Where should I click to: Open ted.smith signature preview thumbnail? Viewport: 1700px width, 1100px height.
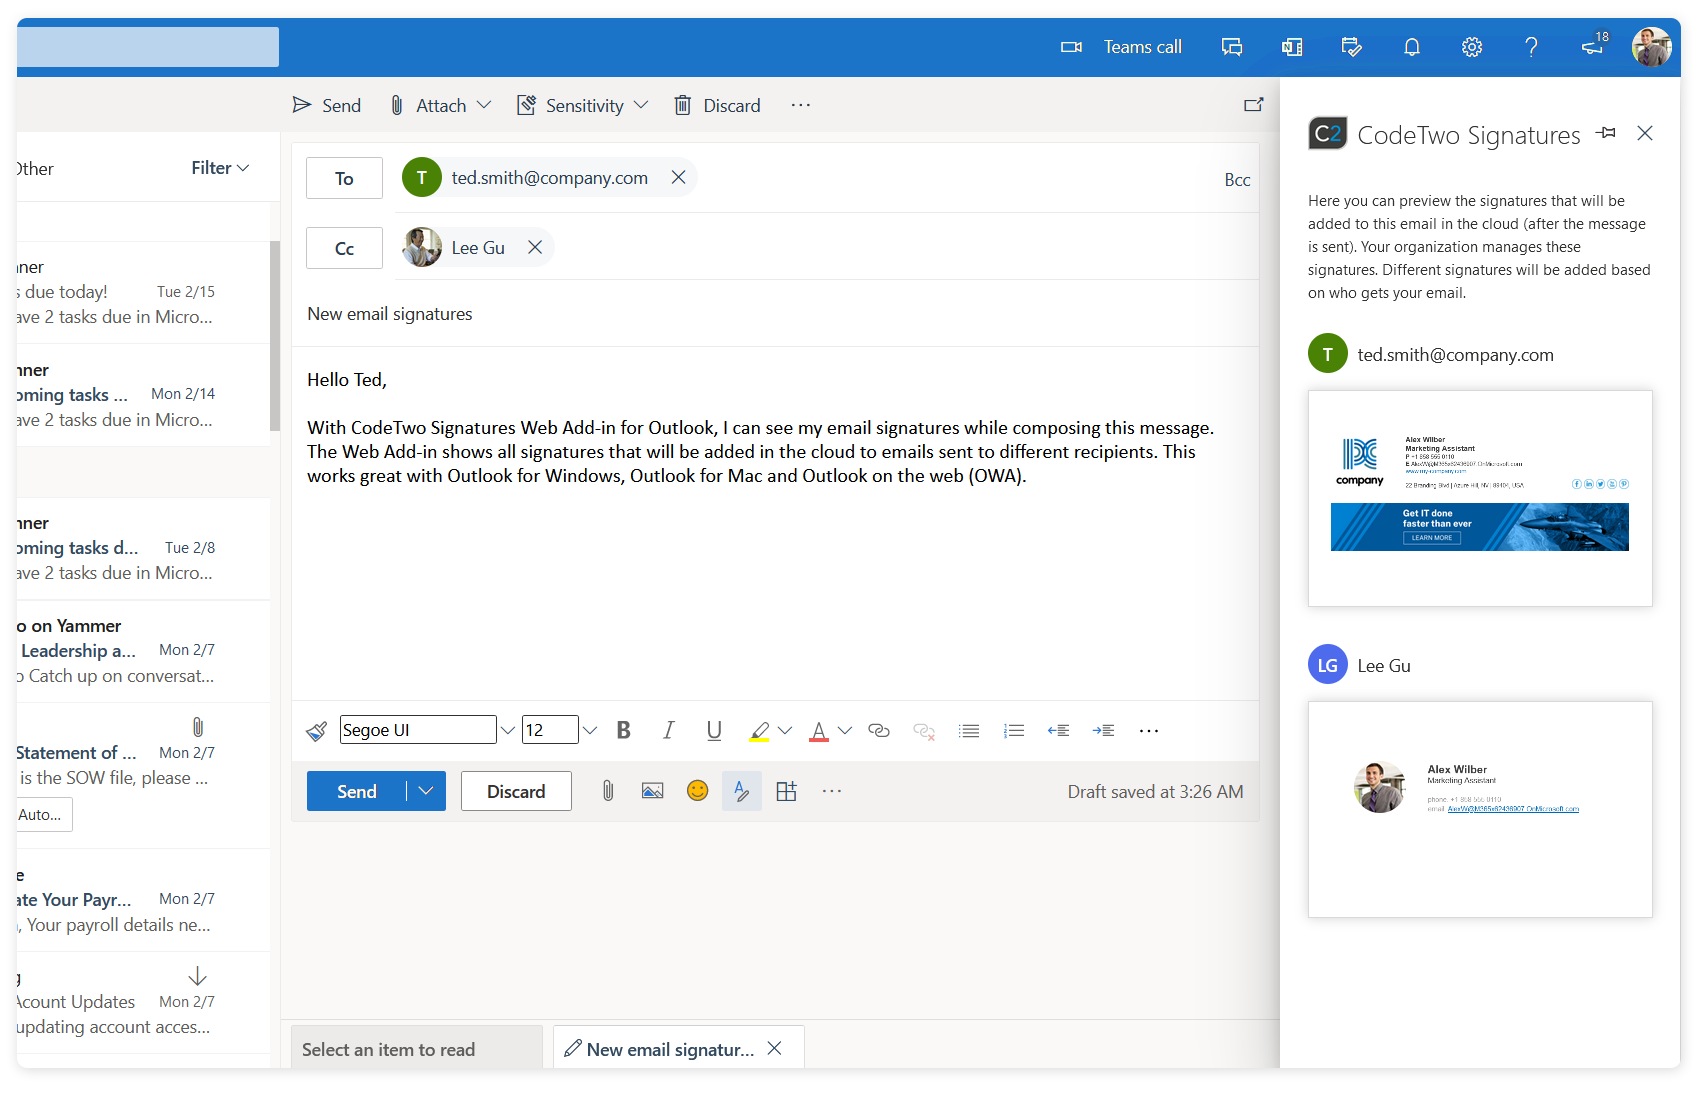(1480, 498)
